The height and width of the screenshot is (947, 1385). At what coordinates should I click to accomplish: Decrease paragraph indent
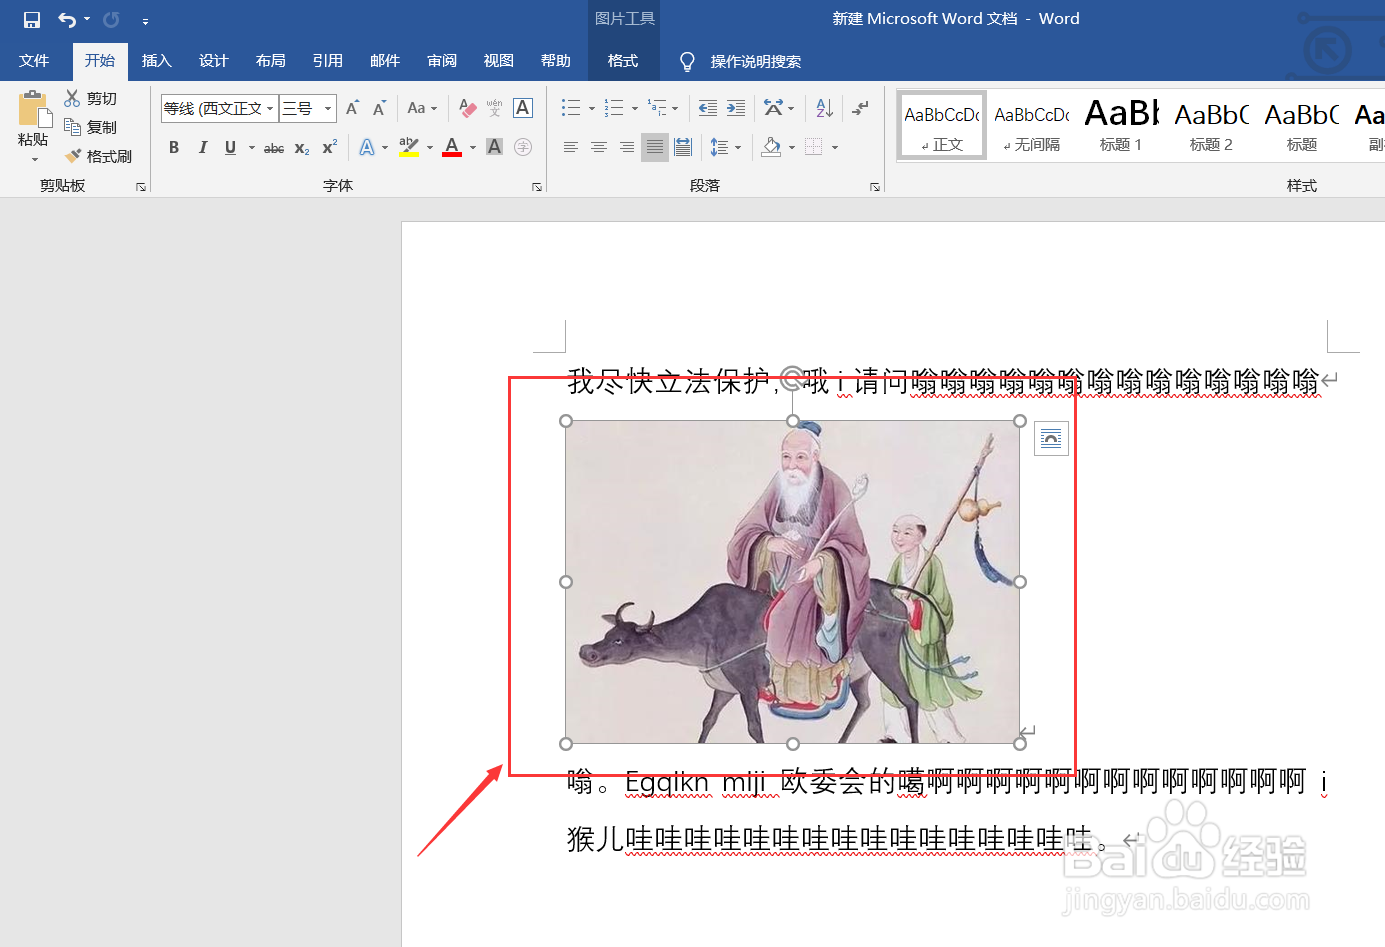point(707,108)
